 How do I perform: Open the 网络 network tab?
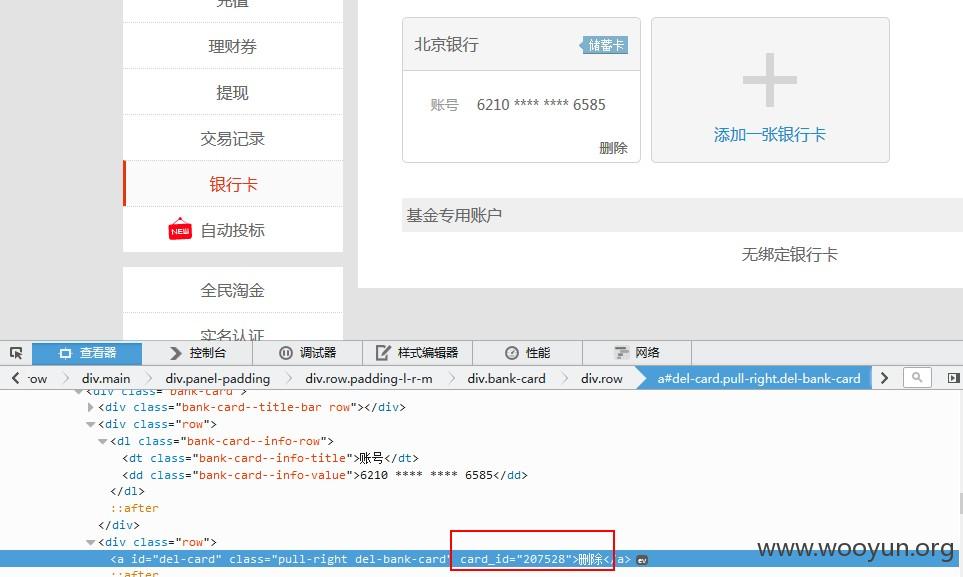coord(637,353)
